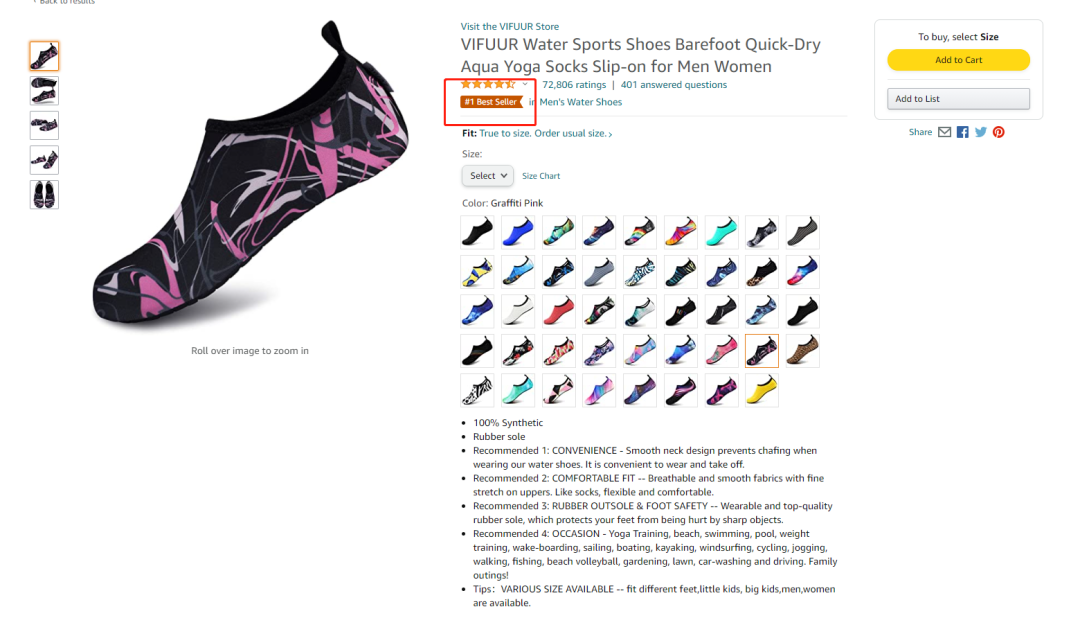Open Men's Water Shoes category link

581,102
